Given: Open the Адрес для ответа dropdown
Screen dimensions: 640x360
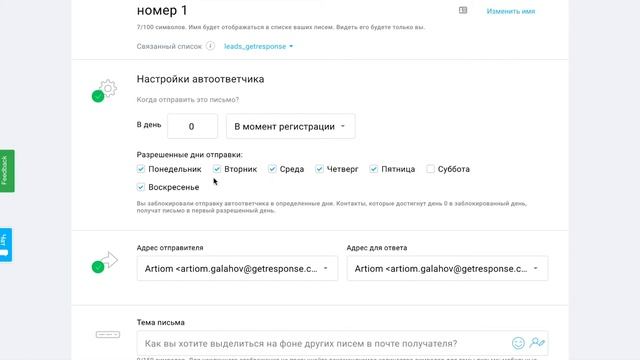Looking at the screenshot, I should [x=447, y=269].
